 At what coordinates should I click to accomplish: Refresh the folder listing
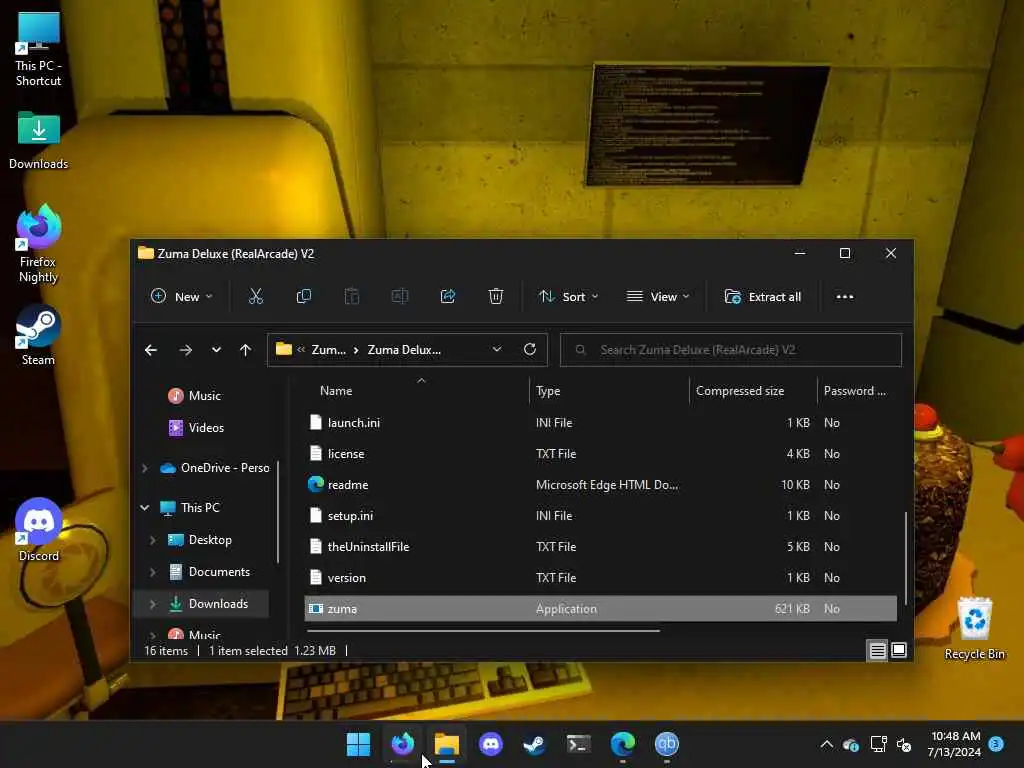pos(530,349)
